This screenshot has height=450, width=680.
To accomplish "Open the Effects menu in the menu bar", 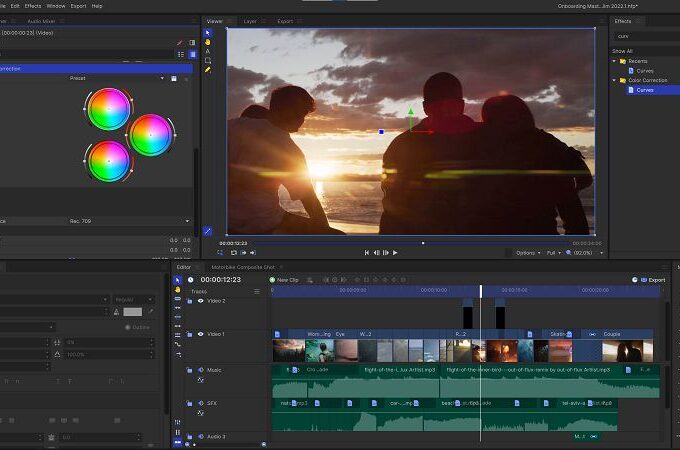I will pyautogui.click(x=32, y=6).
